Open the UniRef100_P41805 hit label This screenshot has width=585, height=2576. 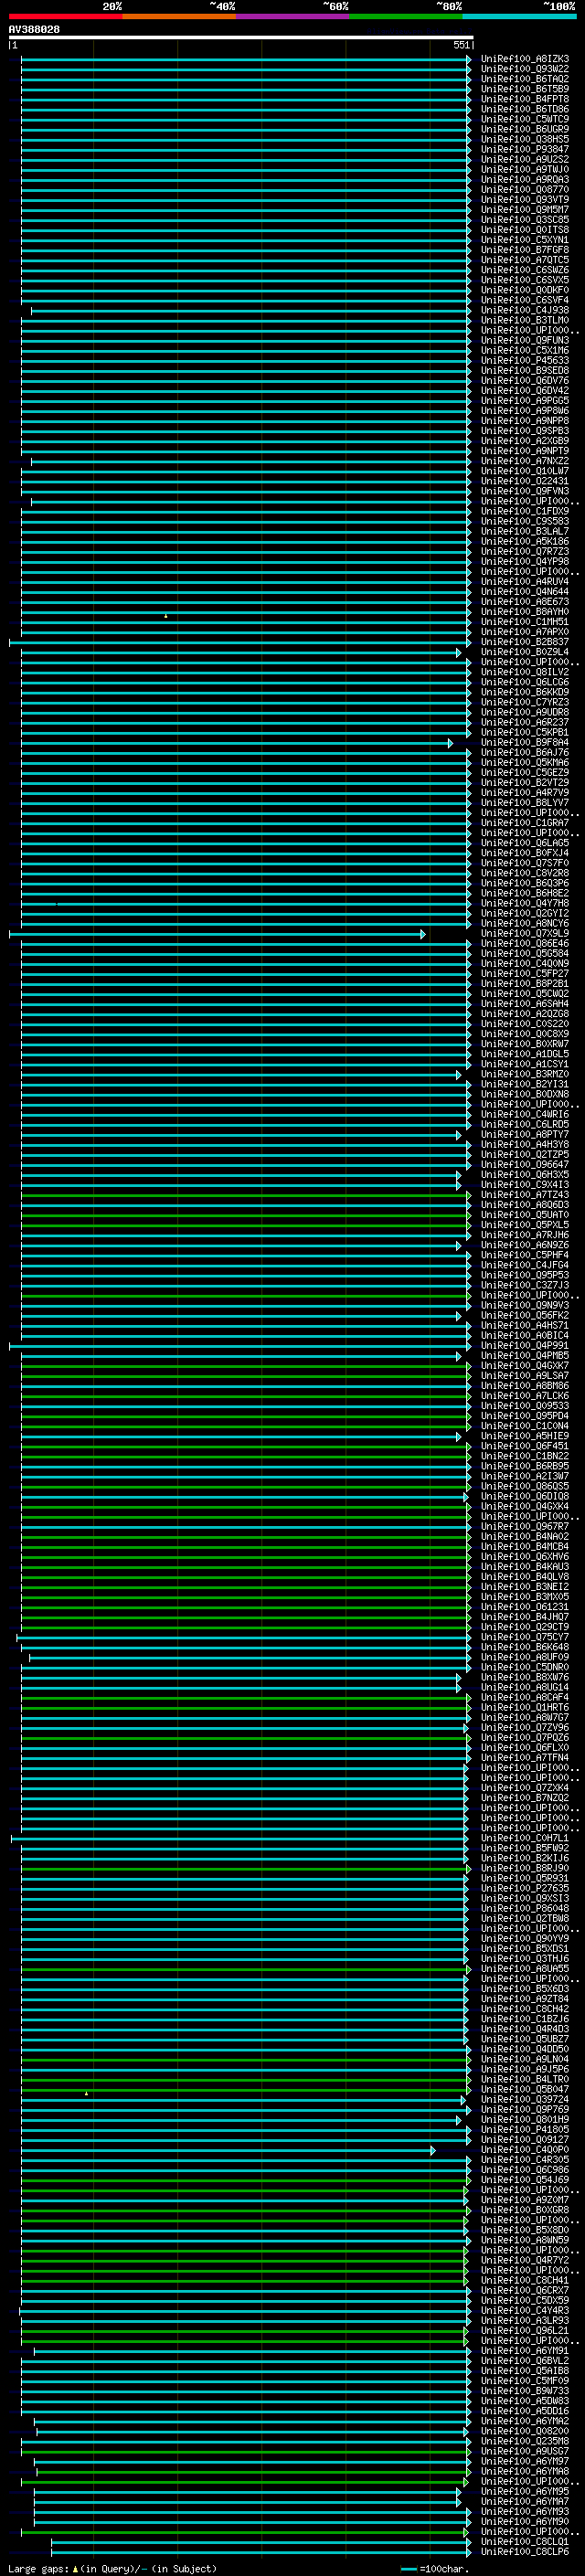click(524, 2130)
